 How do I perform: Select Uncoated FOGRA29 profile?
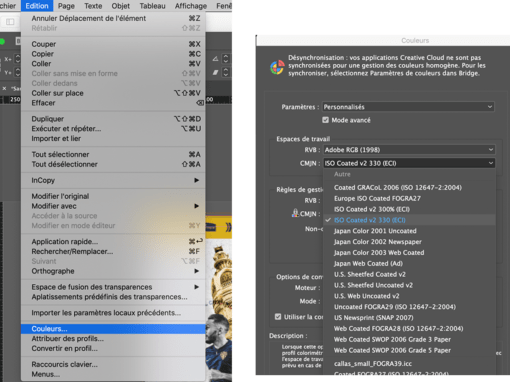(409, 307)
